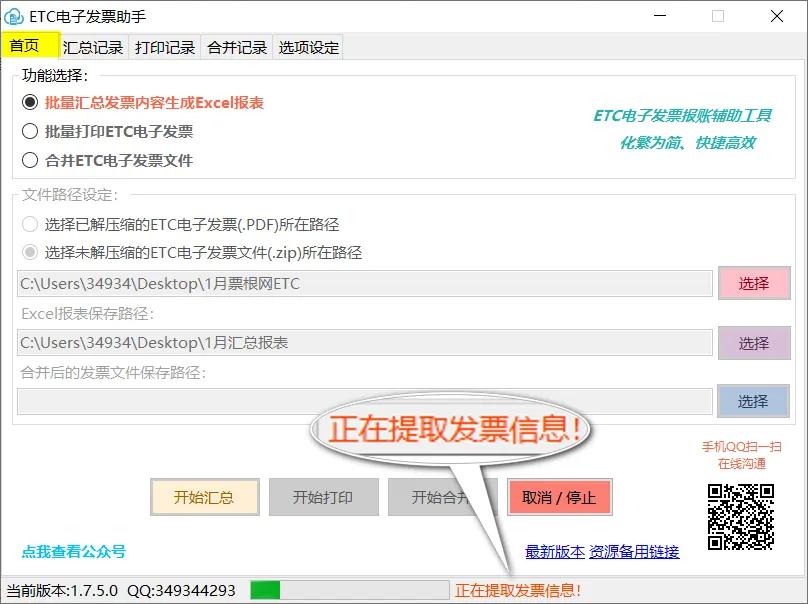Click the 开始打印 button
The image size is (808, 604).
(324, 497)
